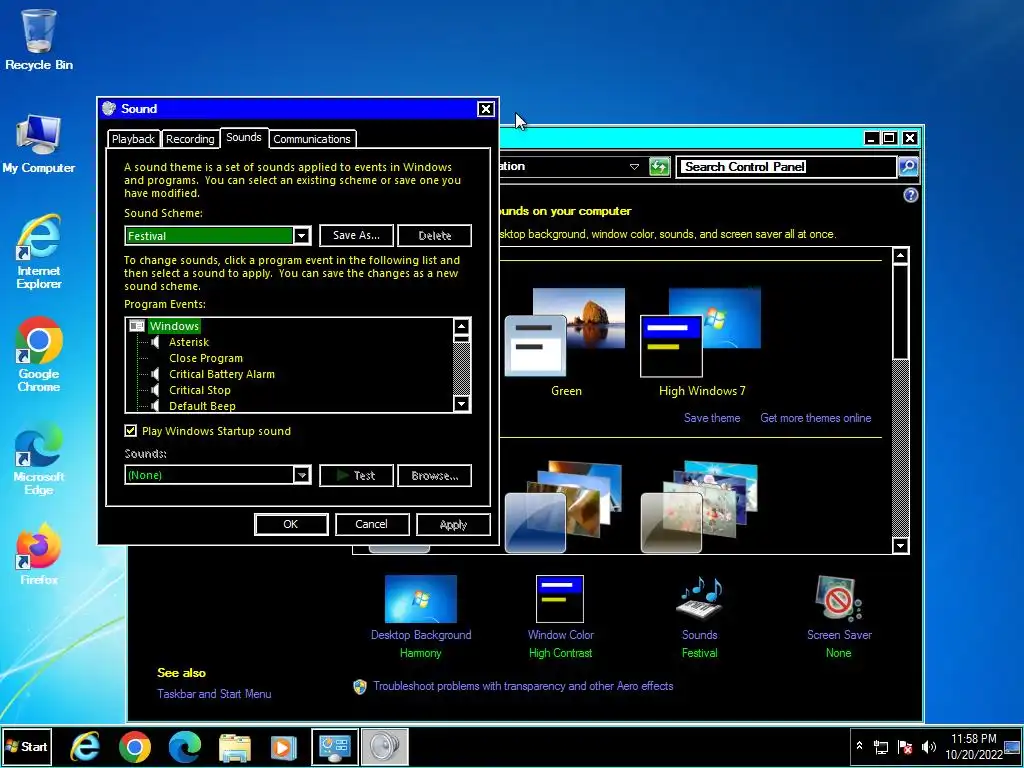
Task: Select the Critical Battery Alarm event
Action: click(221, 374)
